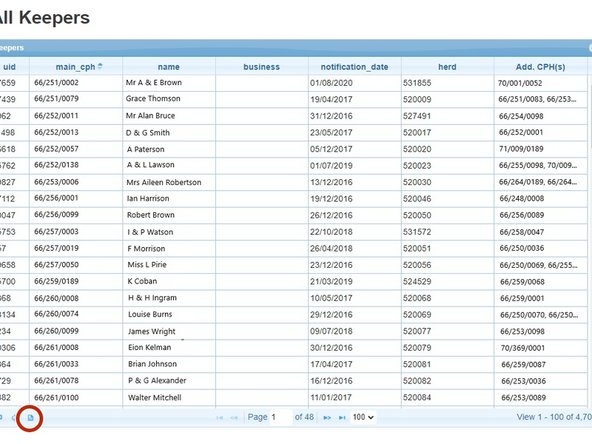Sort by the business column header
The height and width of the screenshot is (444, 592).
pyautogui.click(x=261, y=67)
